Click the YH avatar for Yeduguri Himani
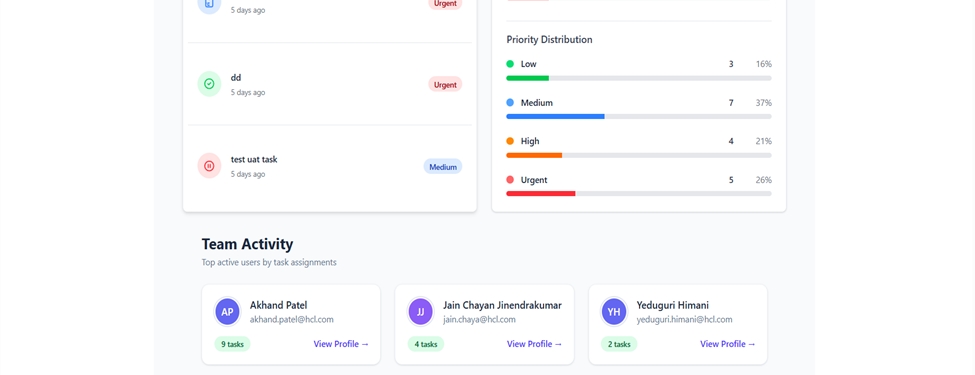The height and width of the screenshot is (375, 975). click(614, 312)
